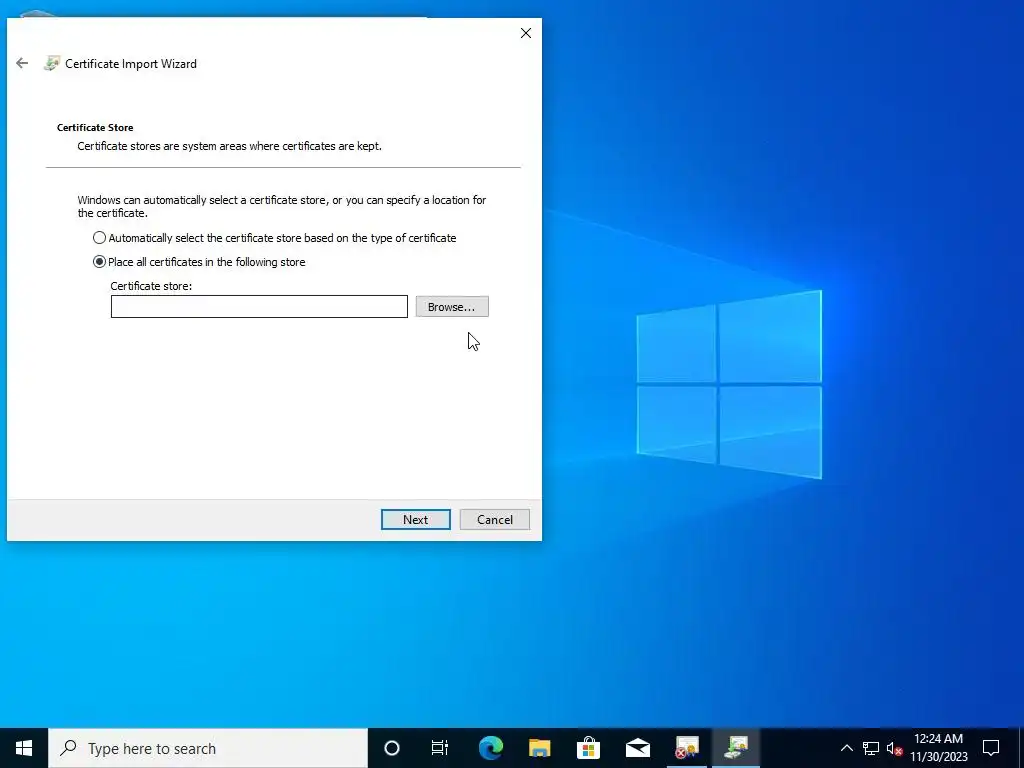Click the Certificate Store heading text

click(95, 127)
